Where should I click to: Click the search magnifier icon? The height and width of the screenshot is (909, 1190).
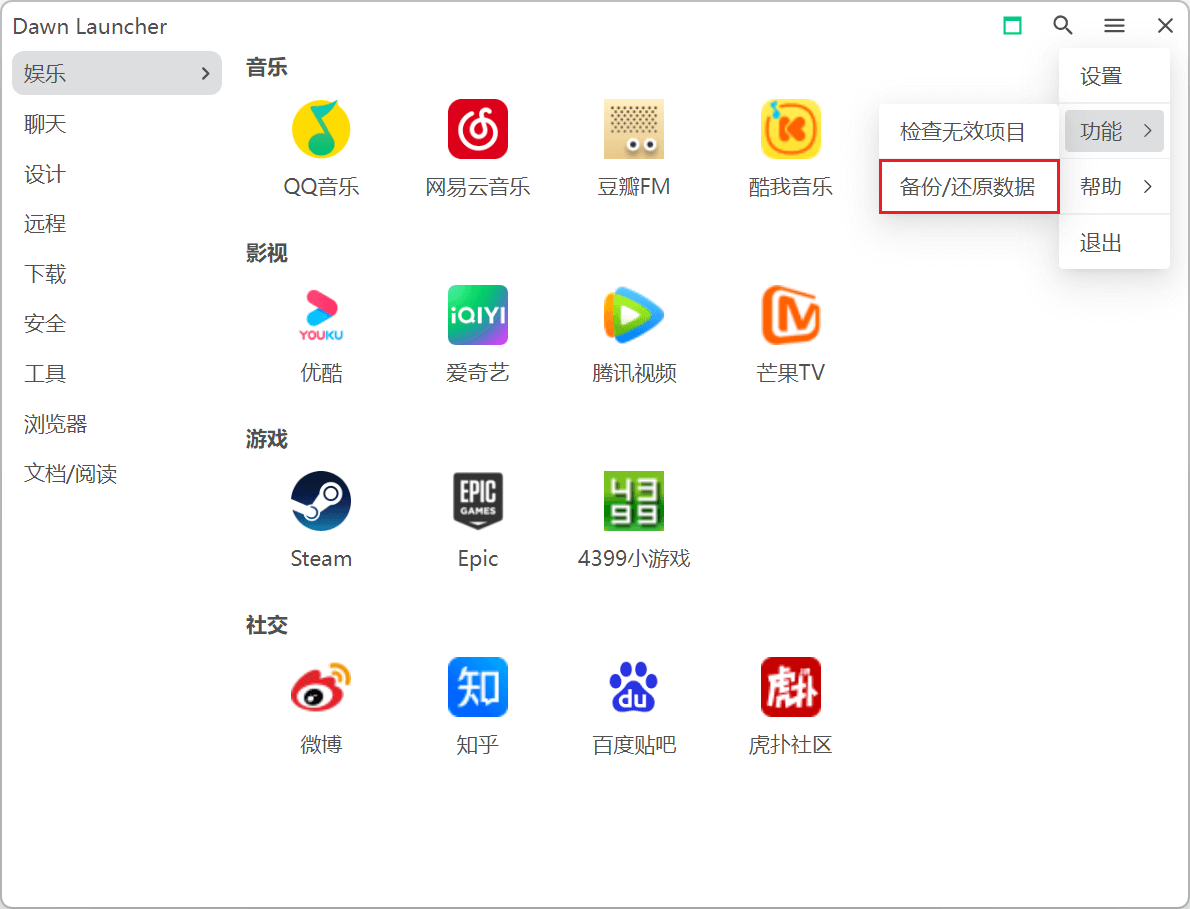point(1062,26)
